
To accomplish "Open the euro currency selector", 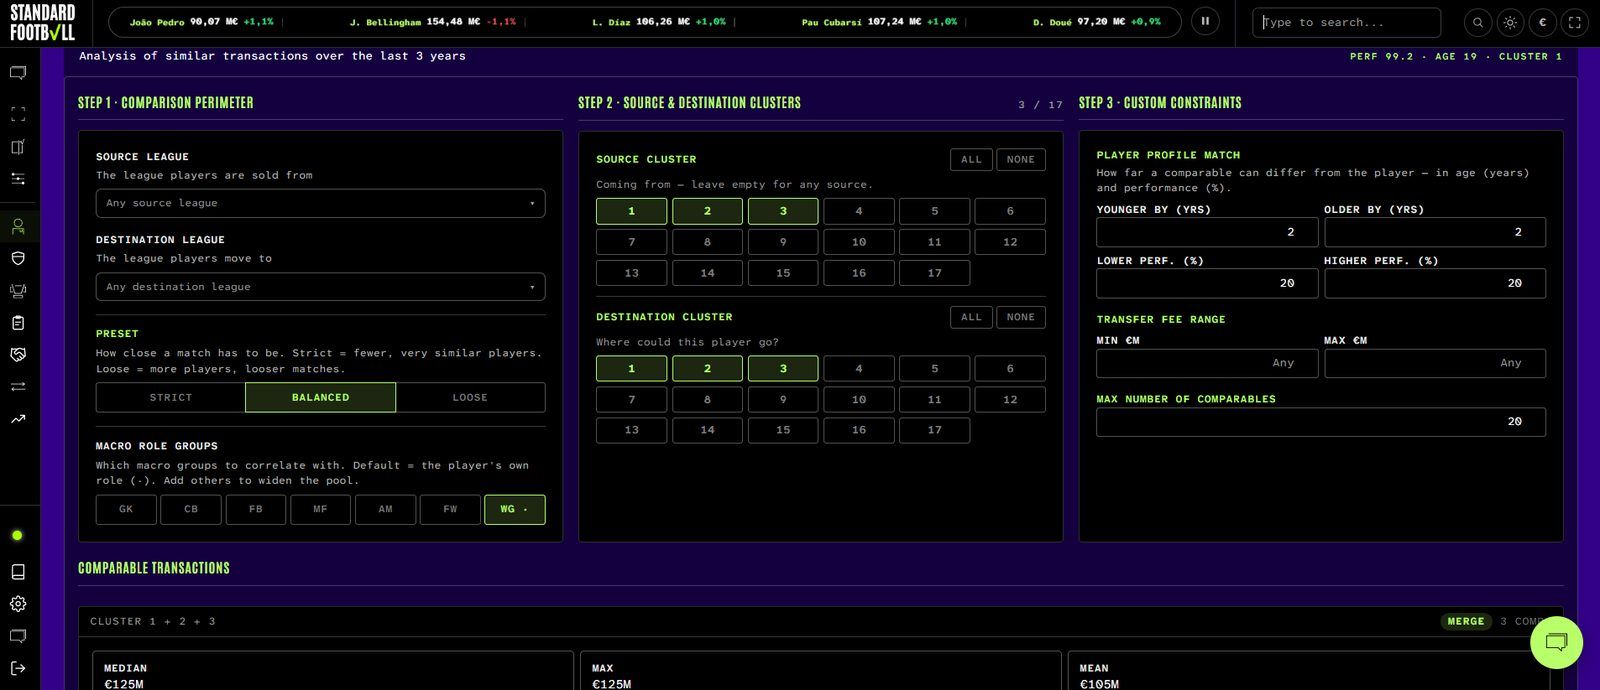I will pyautogui.click(x=1542, y=22).
